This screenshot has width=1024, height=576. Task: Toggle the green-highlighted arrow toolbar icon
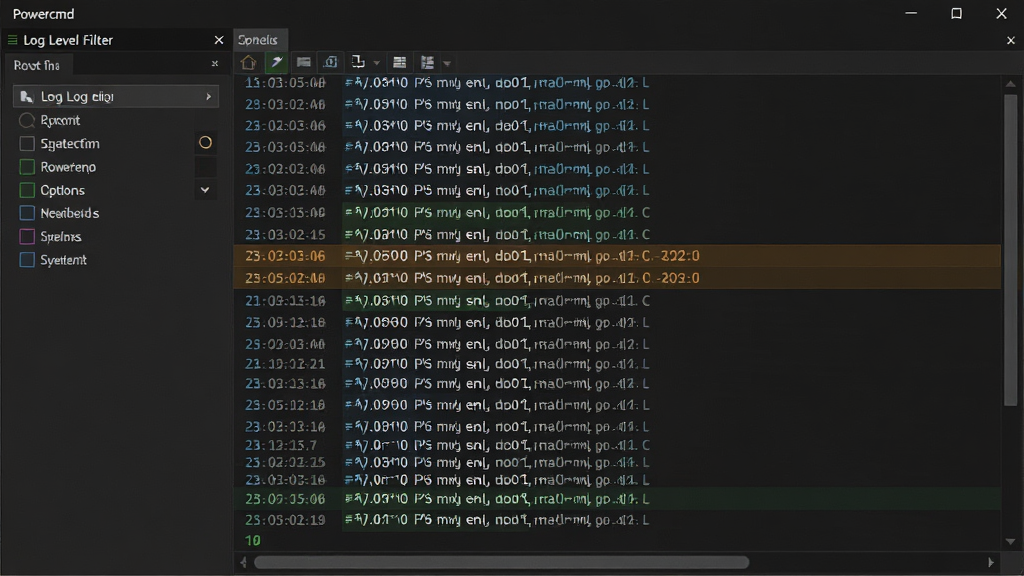tap(277, 63)
